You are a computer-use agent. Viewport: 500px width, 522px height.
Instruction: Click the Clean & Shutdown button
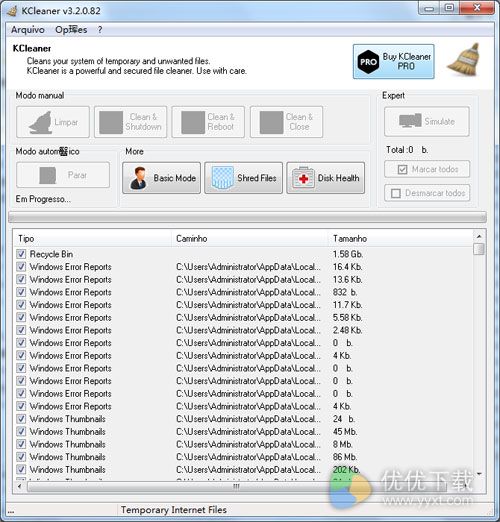point(131,122)
